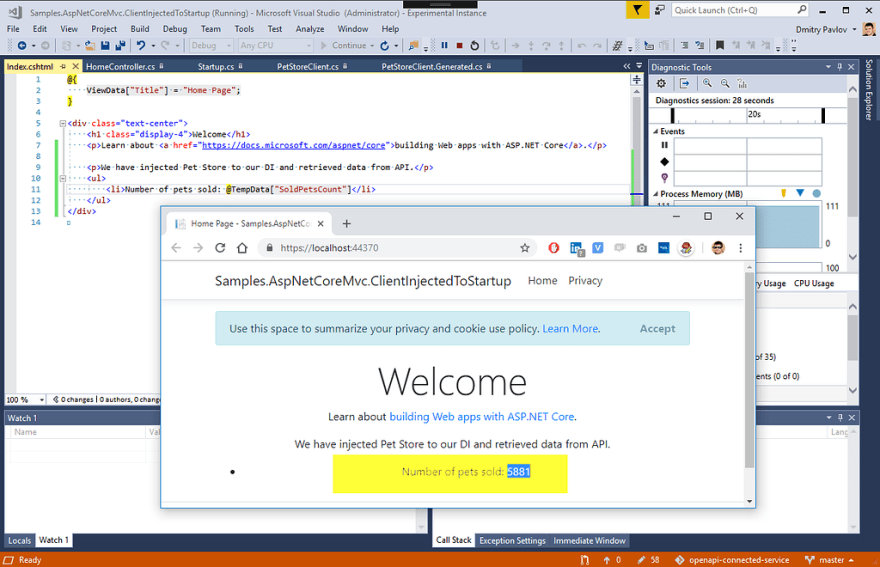Open the Any CPU platform dropdown
Image resolution: width=880 pixels, height=567 pixels.
(x=275, y=45)
